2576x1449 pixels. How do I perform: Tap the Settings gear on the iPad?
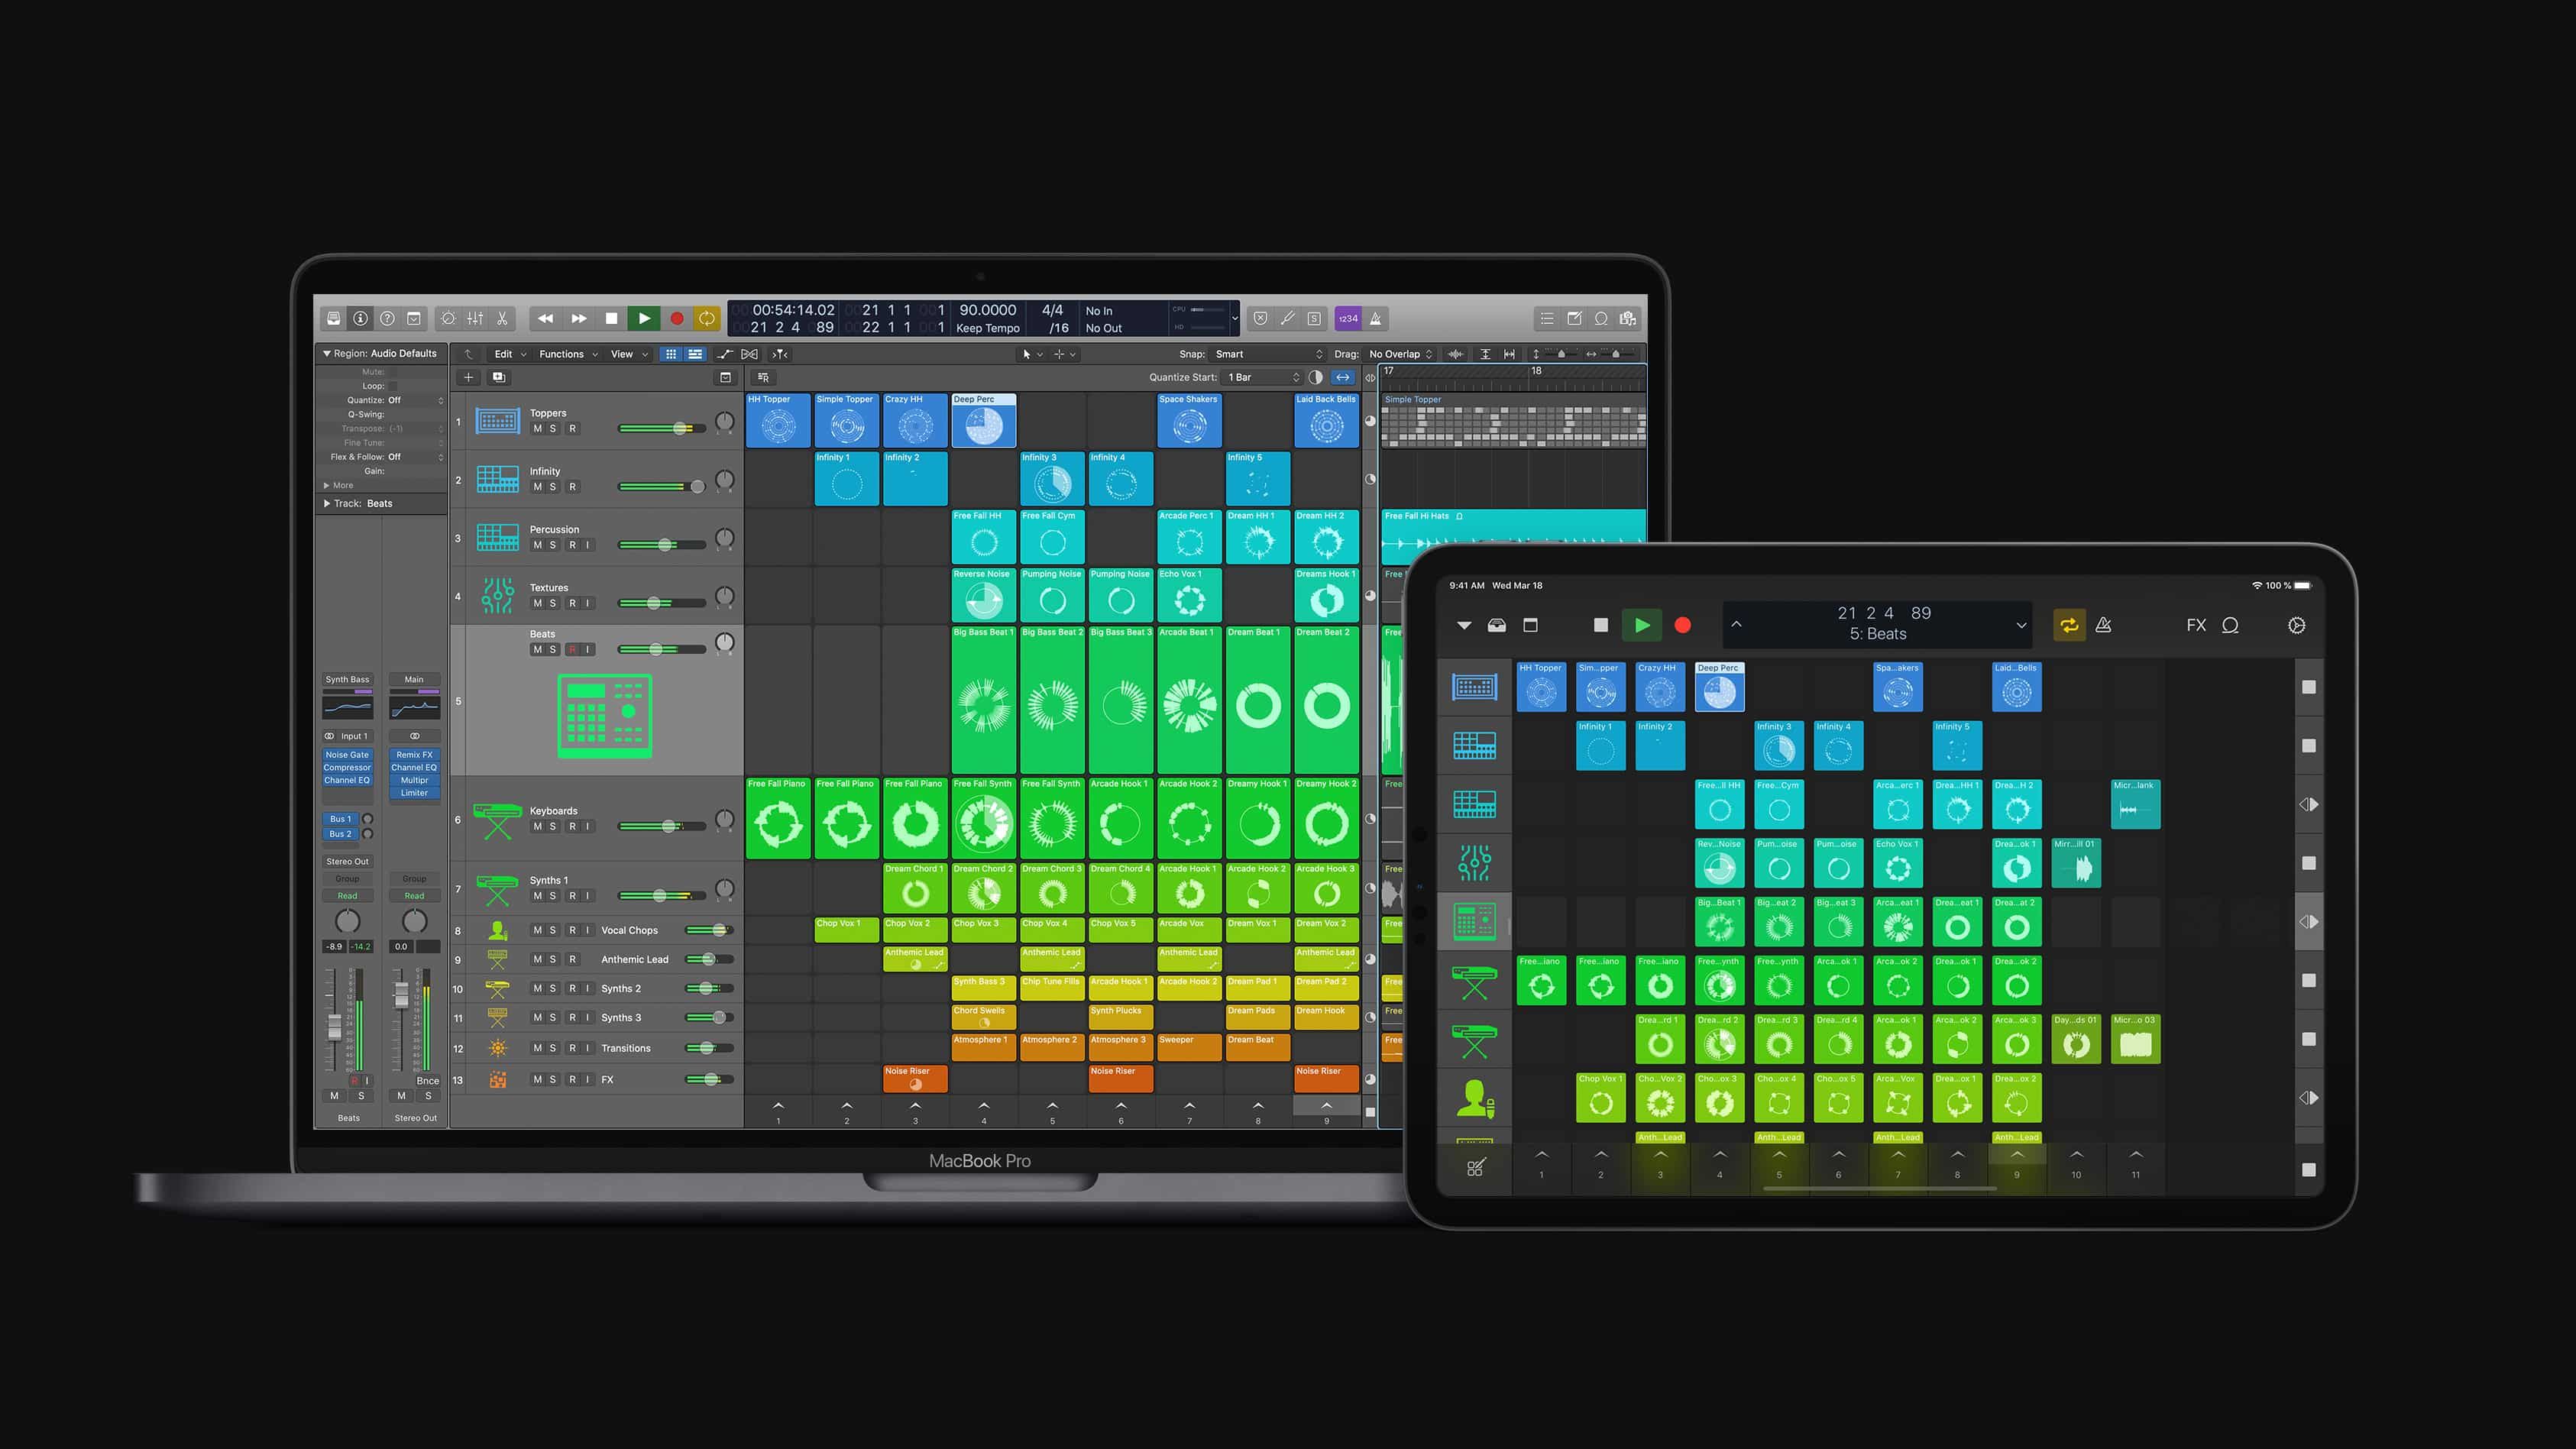[x=2296, y=624]
